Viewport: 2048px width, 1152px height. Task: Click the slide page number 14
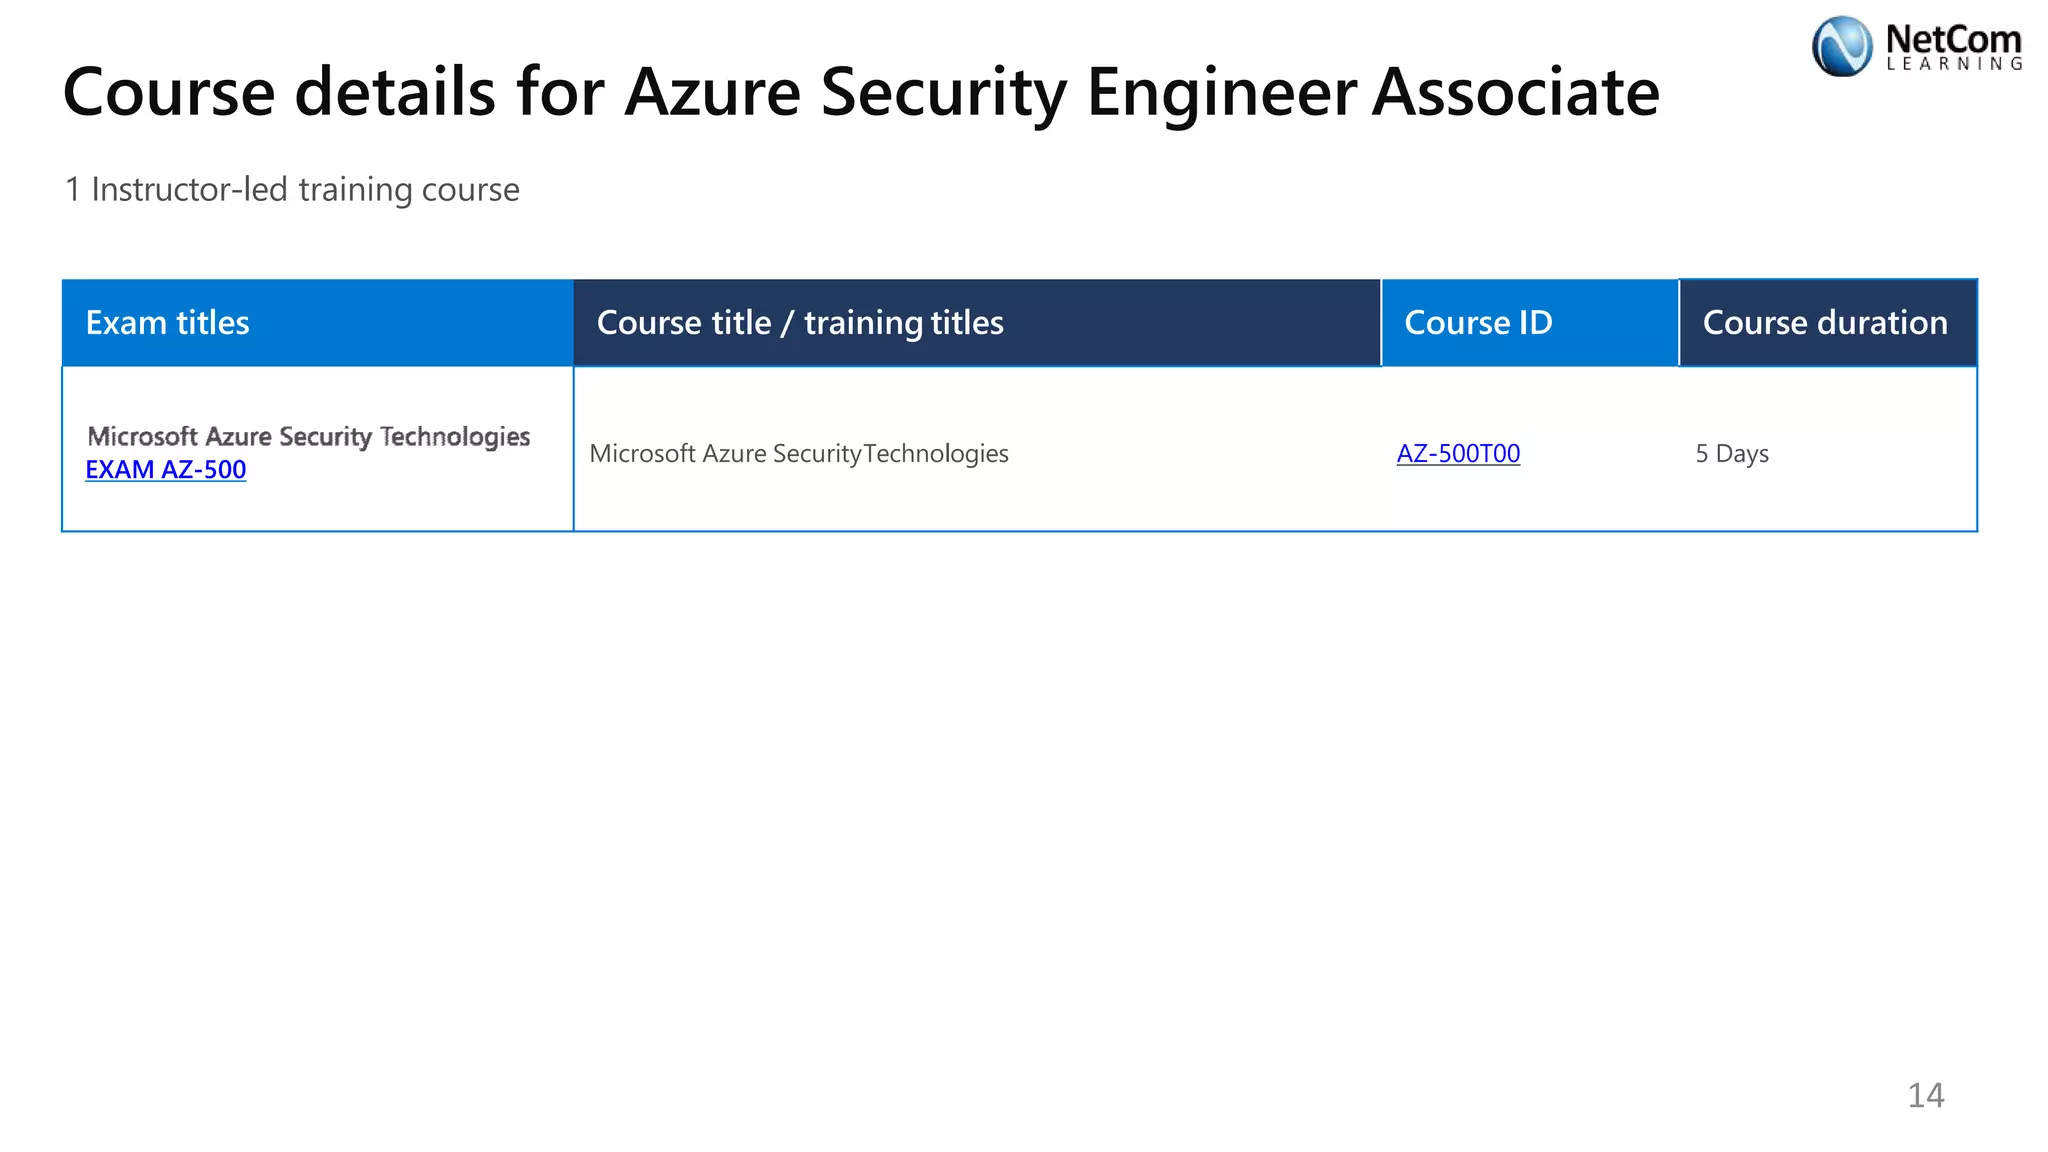(1926, 1095)
